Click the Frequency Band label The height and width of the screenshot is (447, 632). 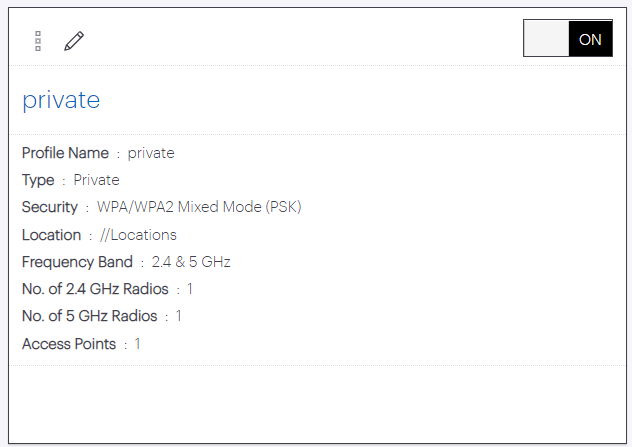[77, 262]
